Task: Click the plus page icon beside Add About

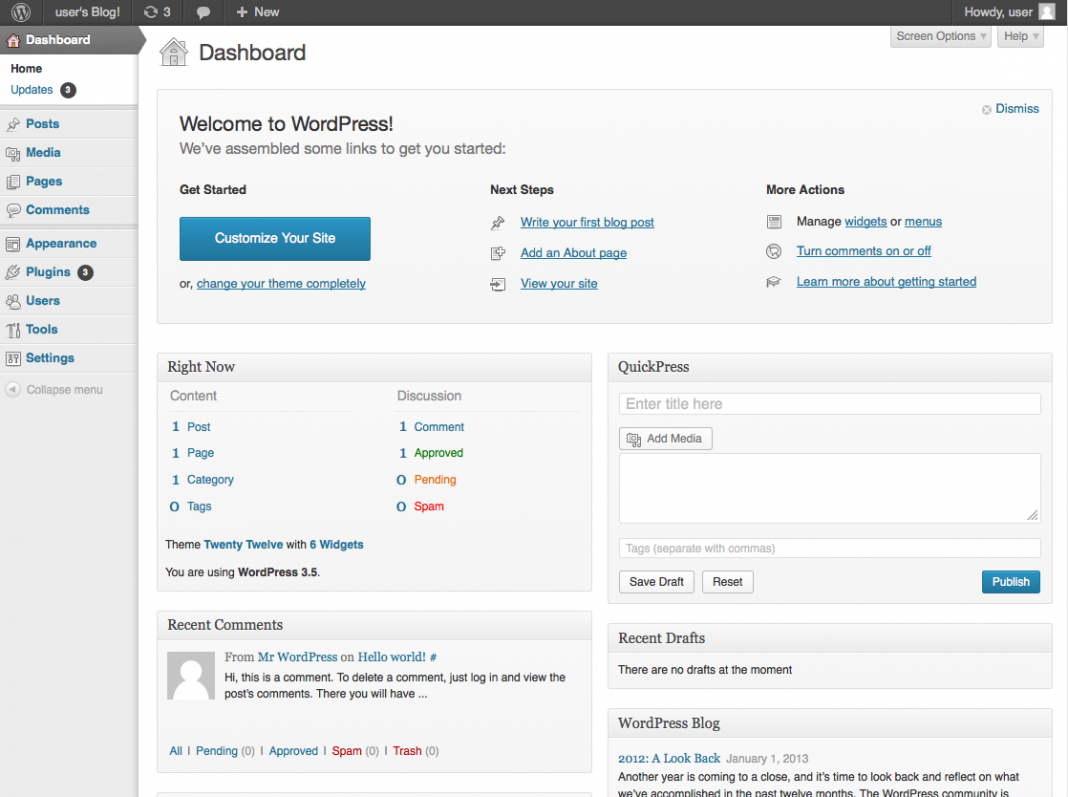Action: (x=498, y=253)
